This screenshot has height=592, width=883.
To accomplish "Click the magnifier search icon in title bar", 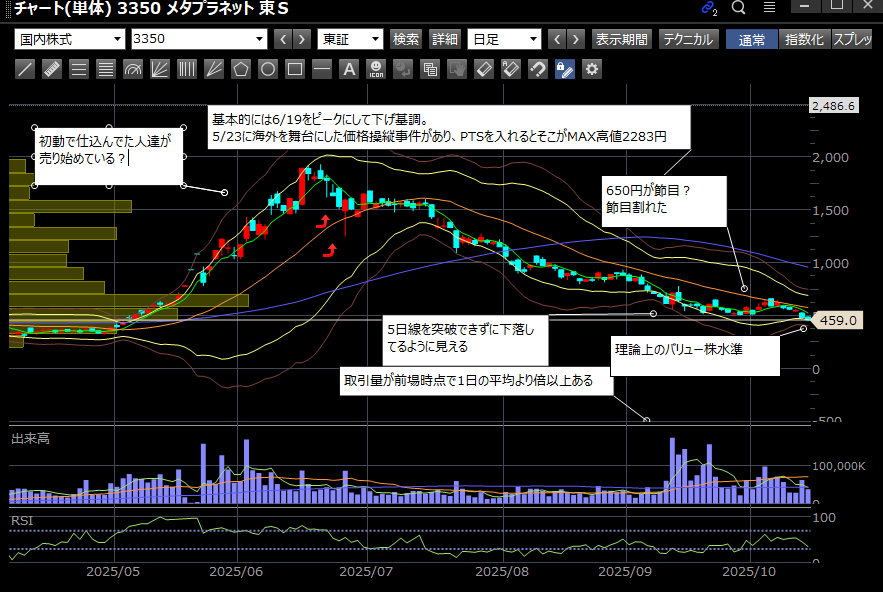I will tap(739, 7).
